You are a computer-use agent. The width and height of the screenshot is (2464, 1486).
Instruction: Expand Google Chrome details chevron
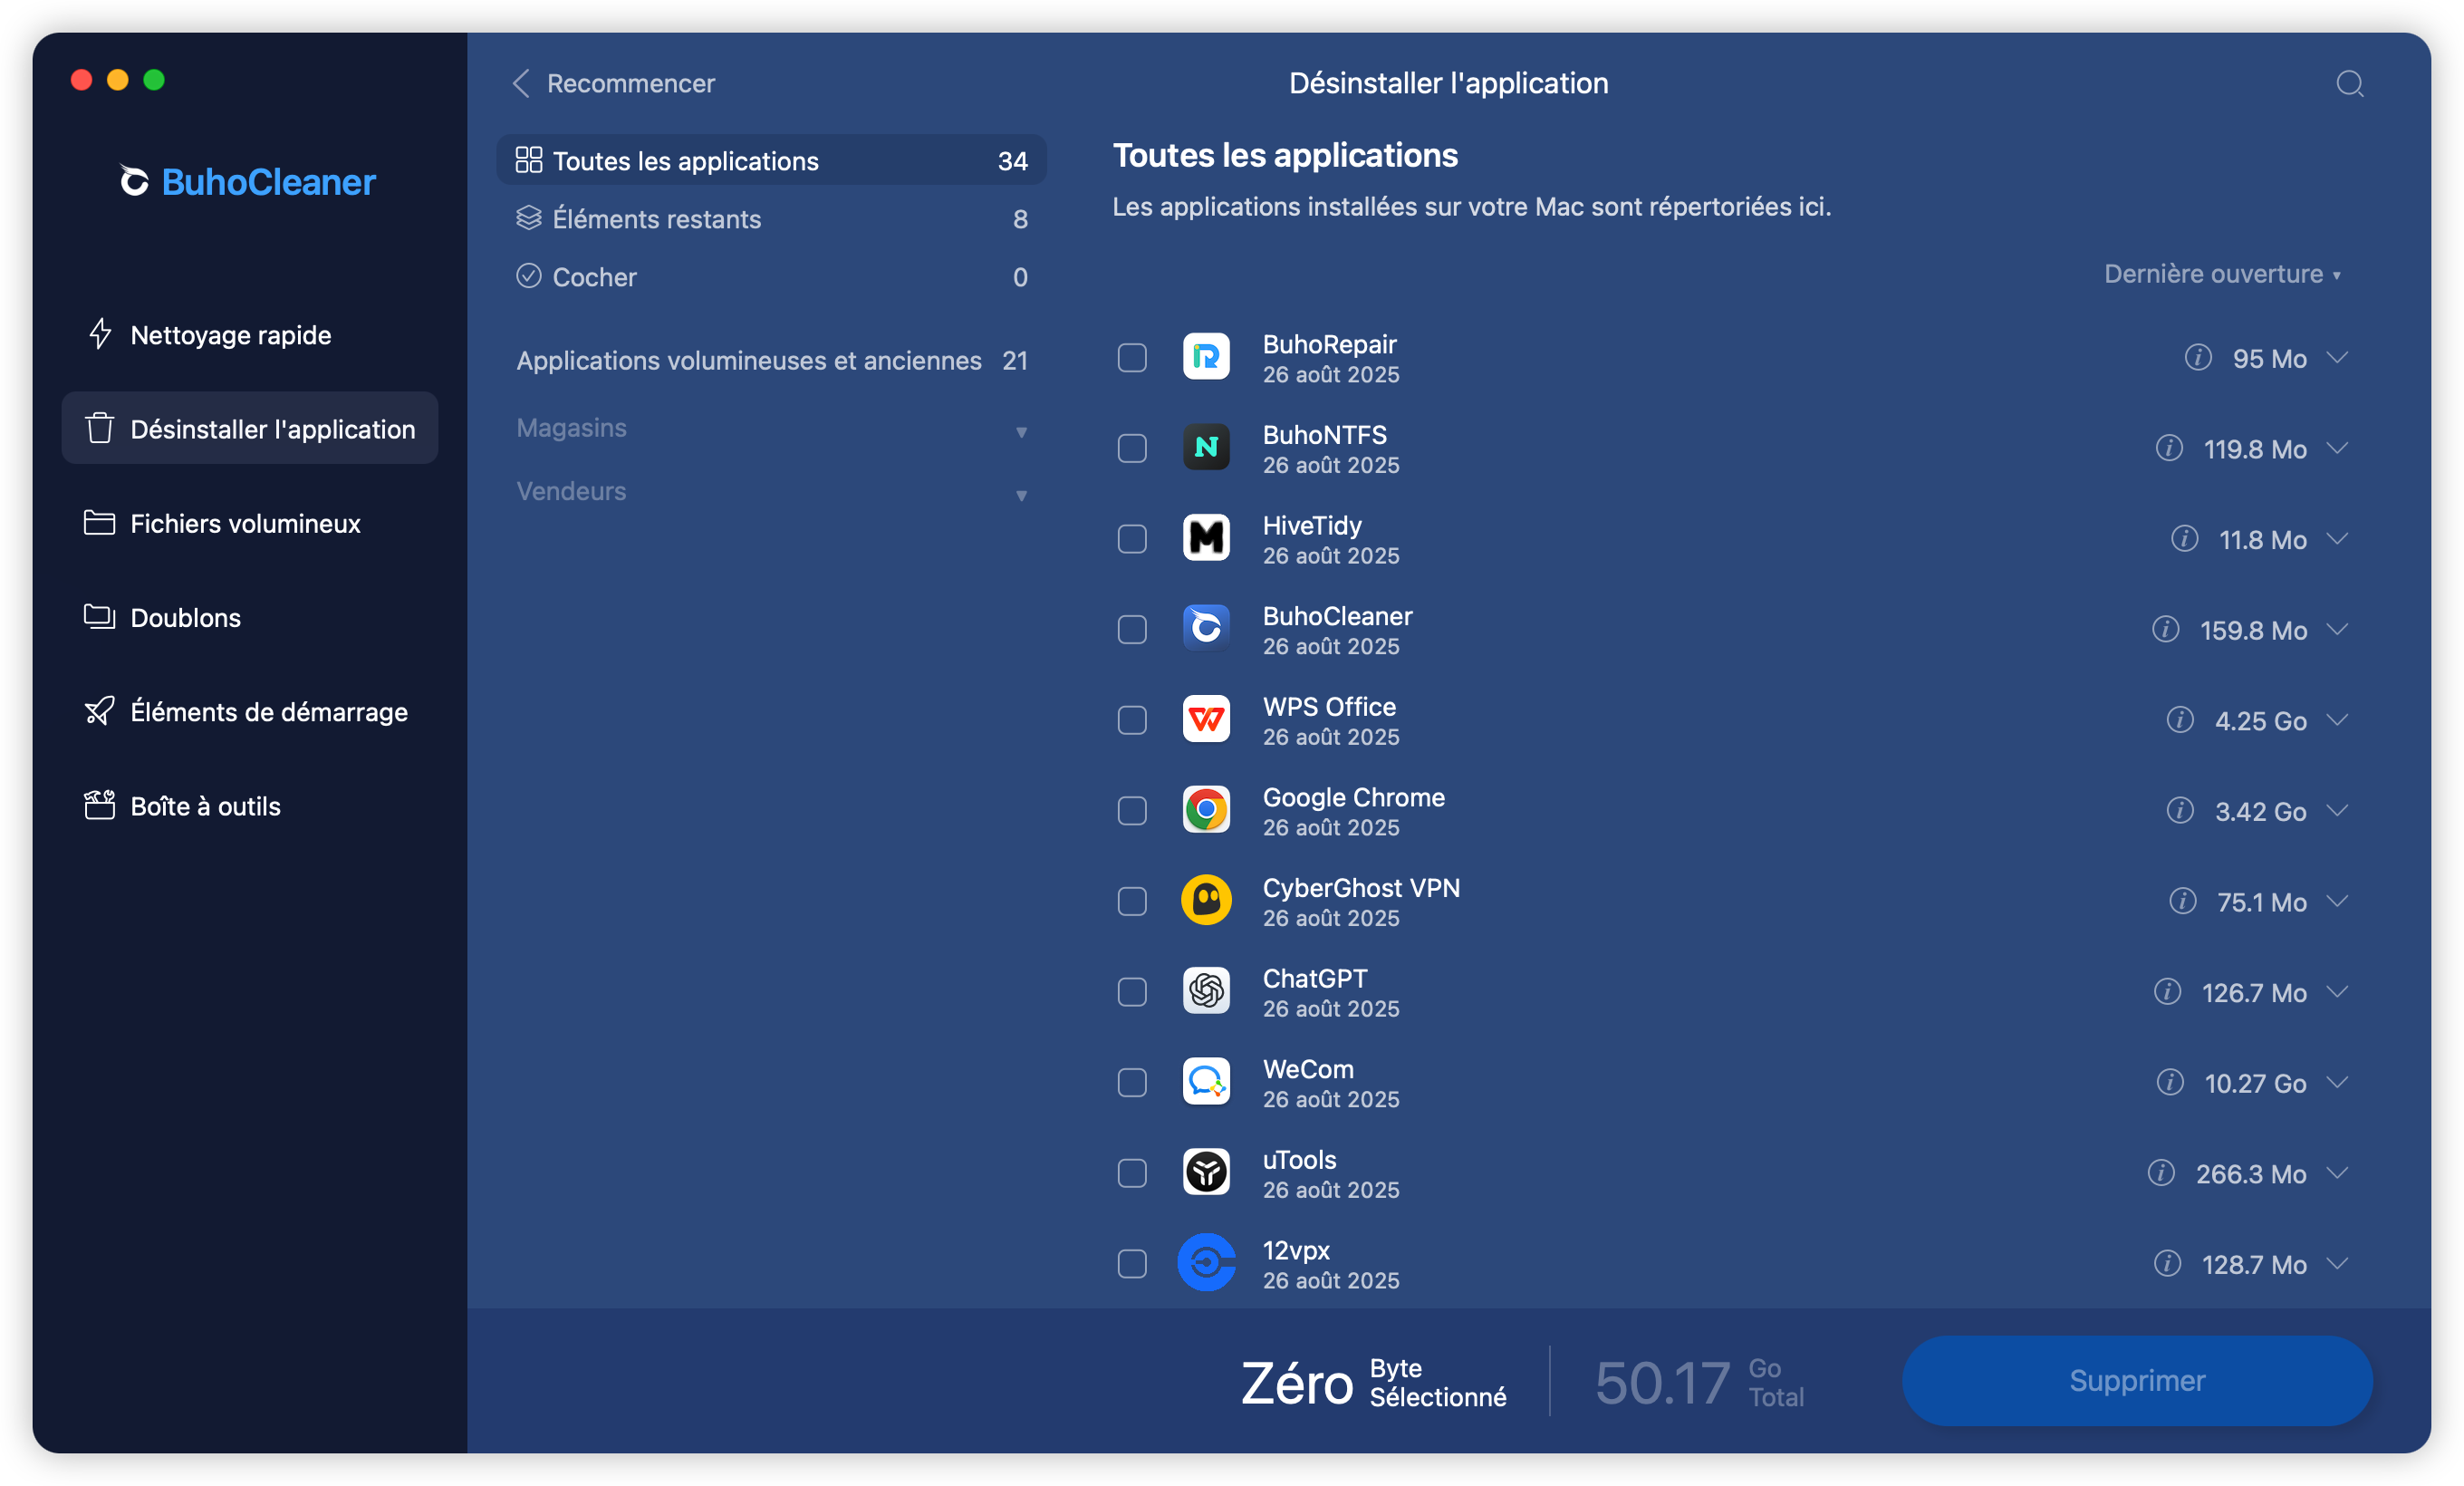2336,810
